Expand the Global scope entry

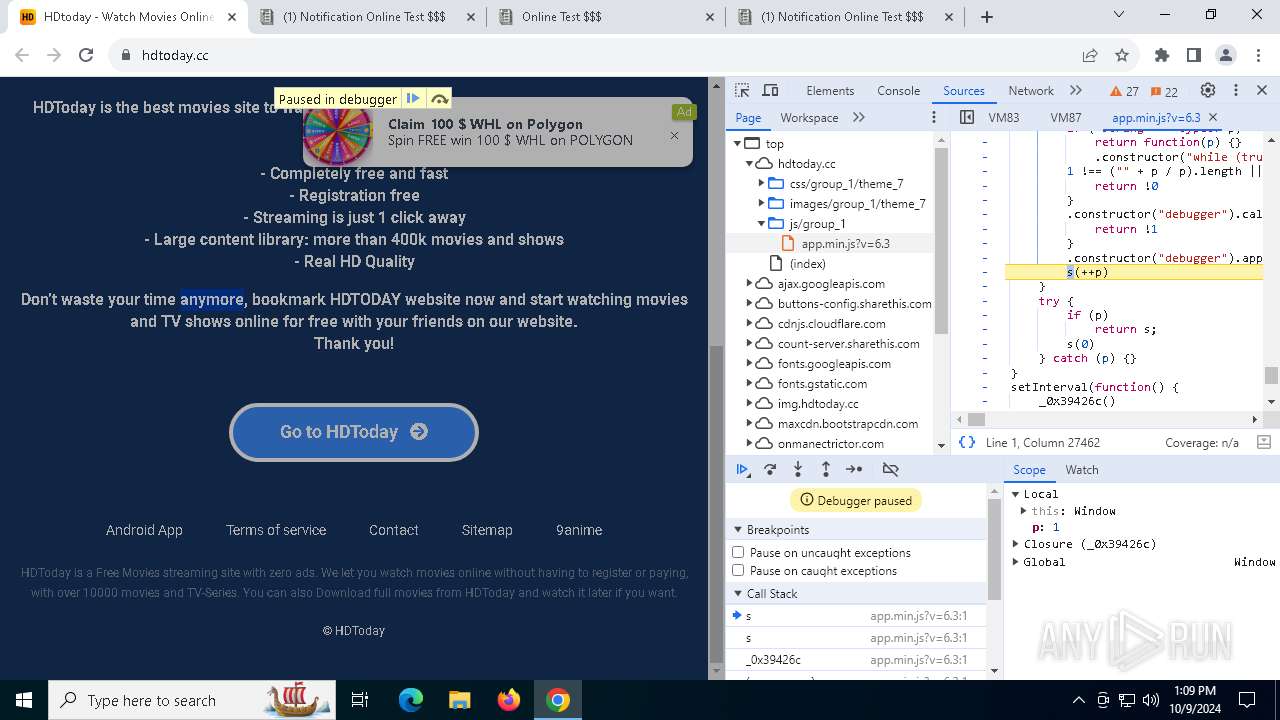[x=1015, y=562]
